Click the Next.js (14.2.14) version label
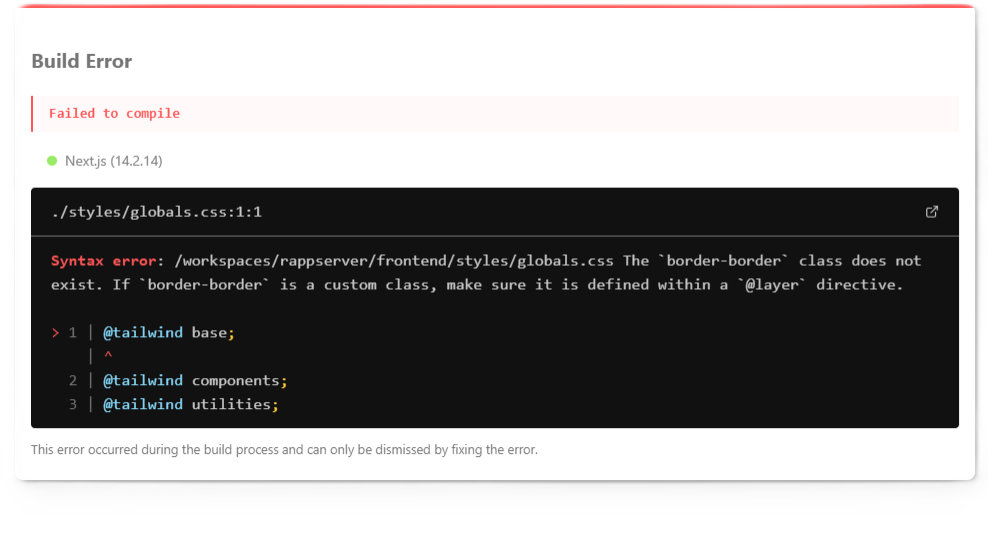The height and width of the screenshot is (535, 988). coord(113,161)
